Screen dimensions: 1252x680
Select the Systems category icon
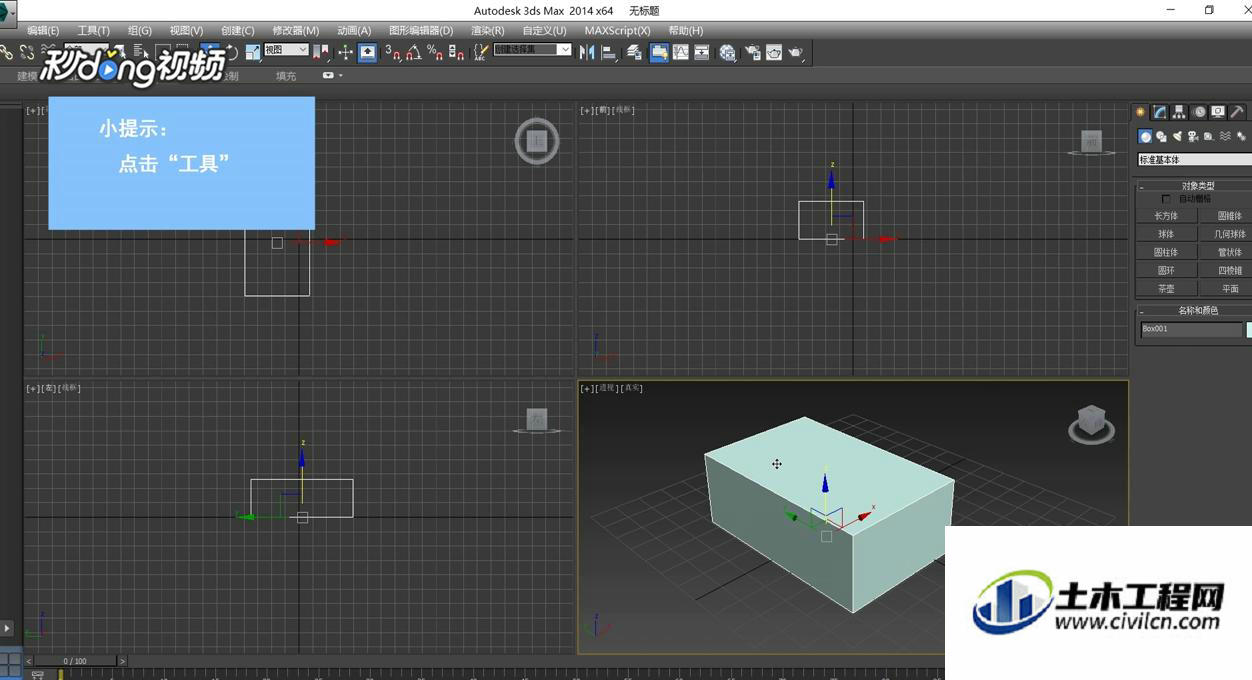coord(1241,136)
